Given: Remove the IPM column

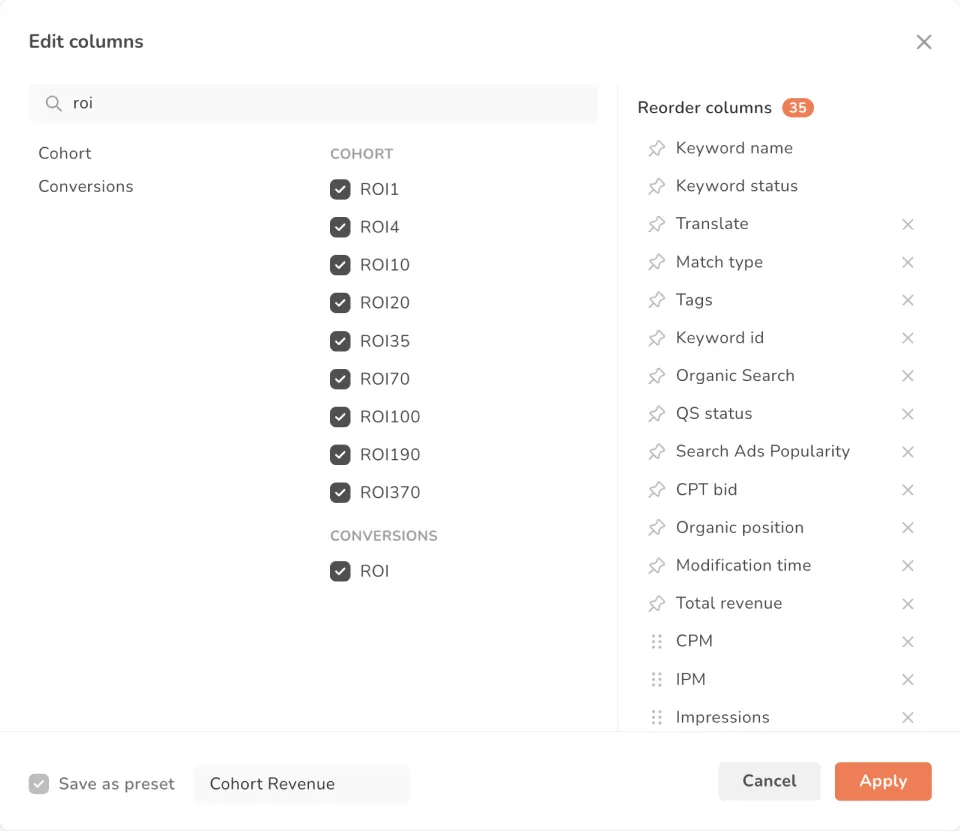Looking at the screenshot, I should (908, 680).
